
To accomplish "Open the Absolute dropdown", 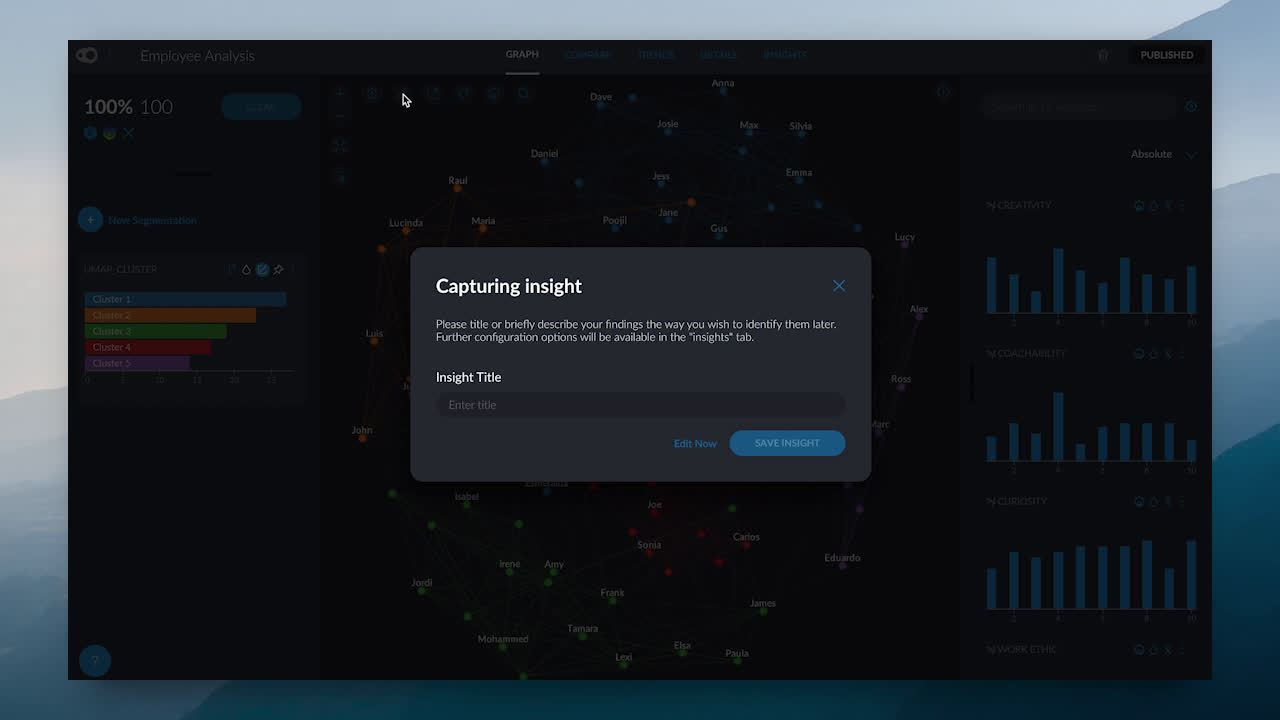I will click(1163, 154).
